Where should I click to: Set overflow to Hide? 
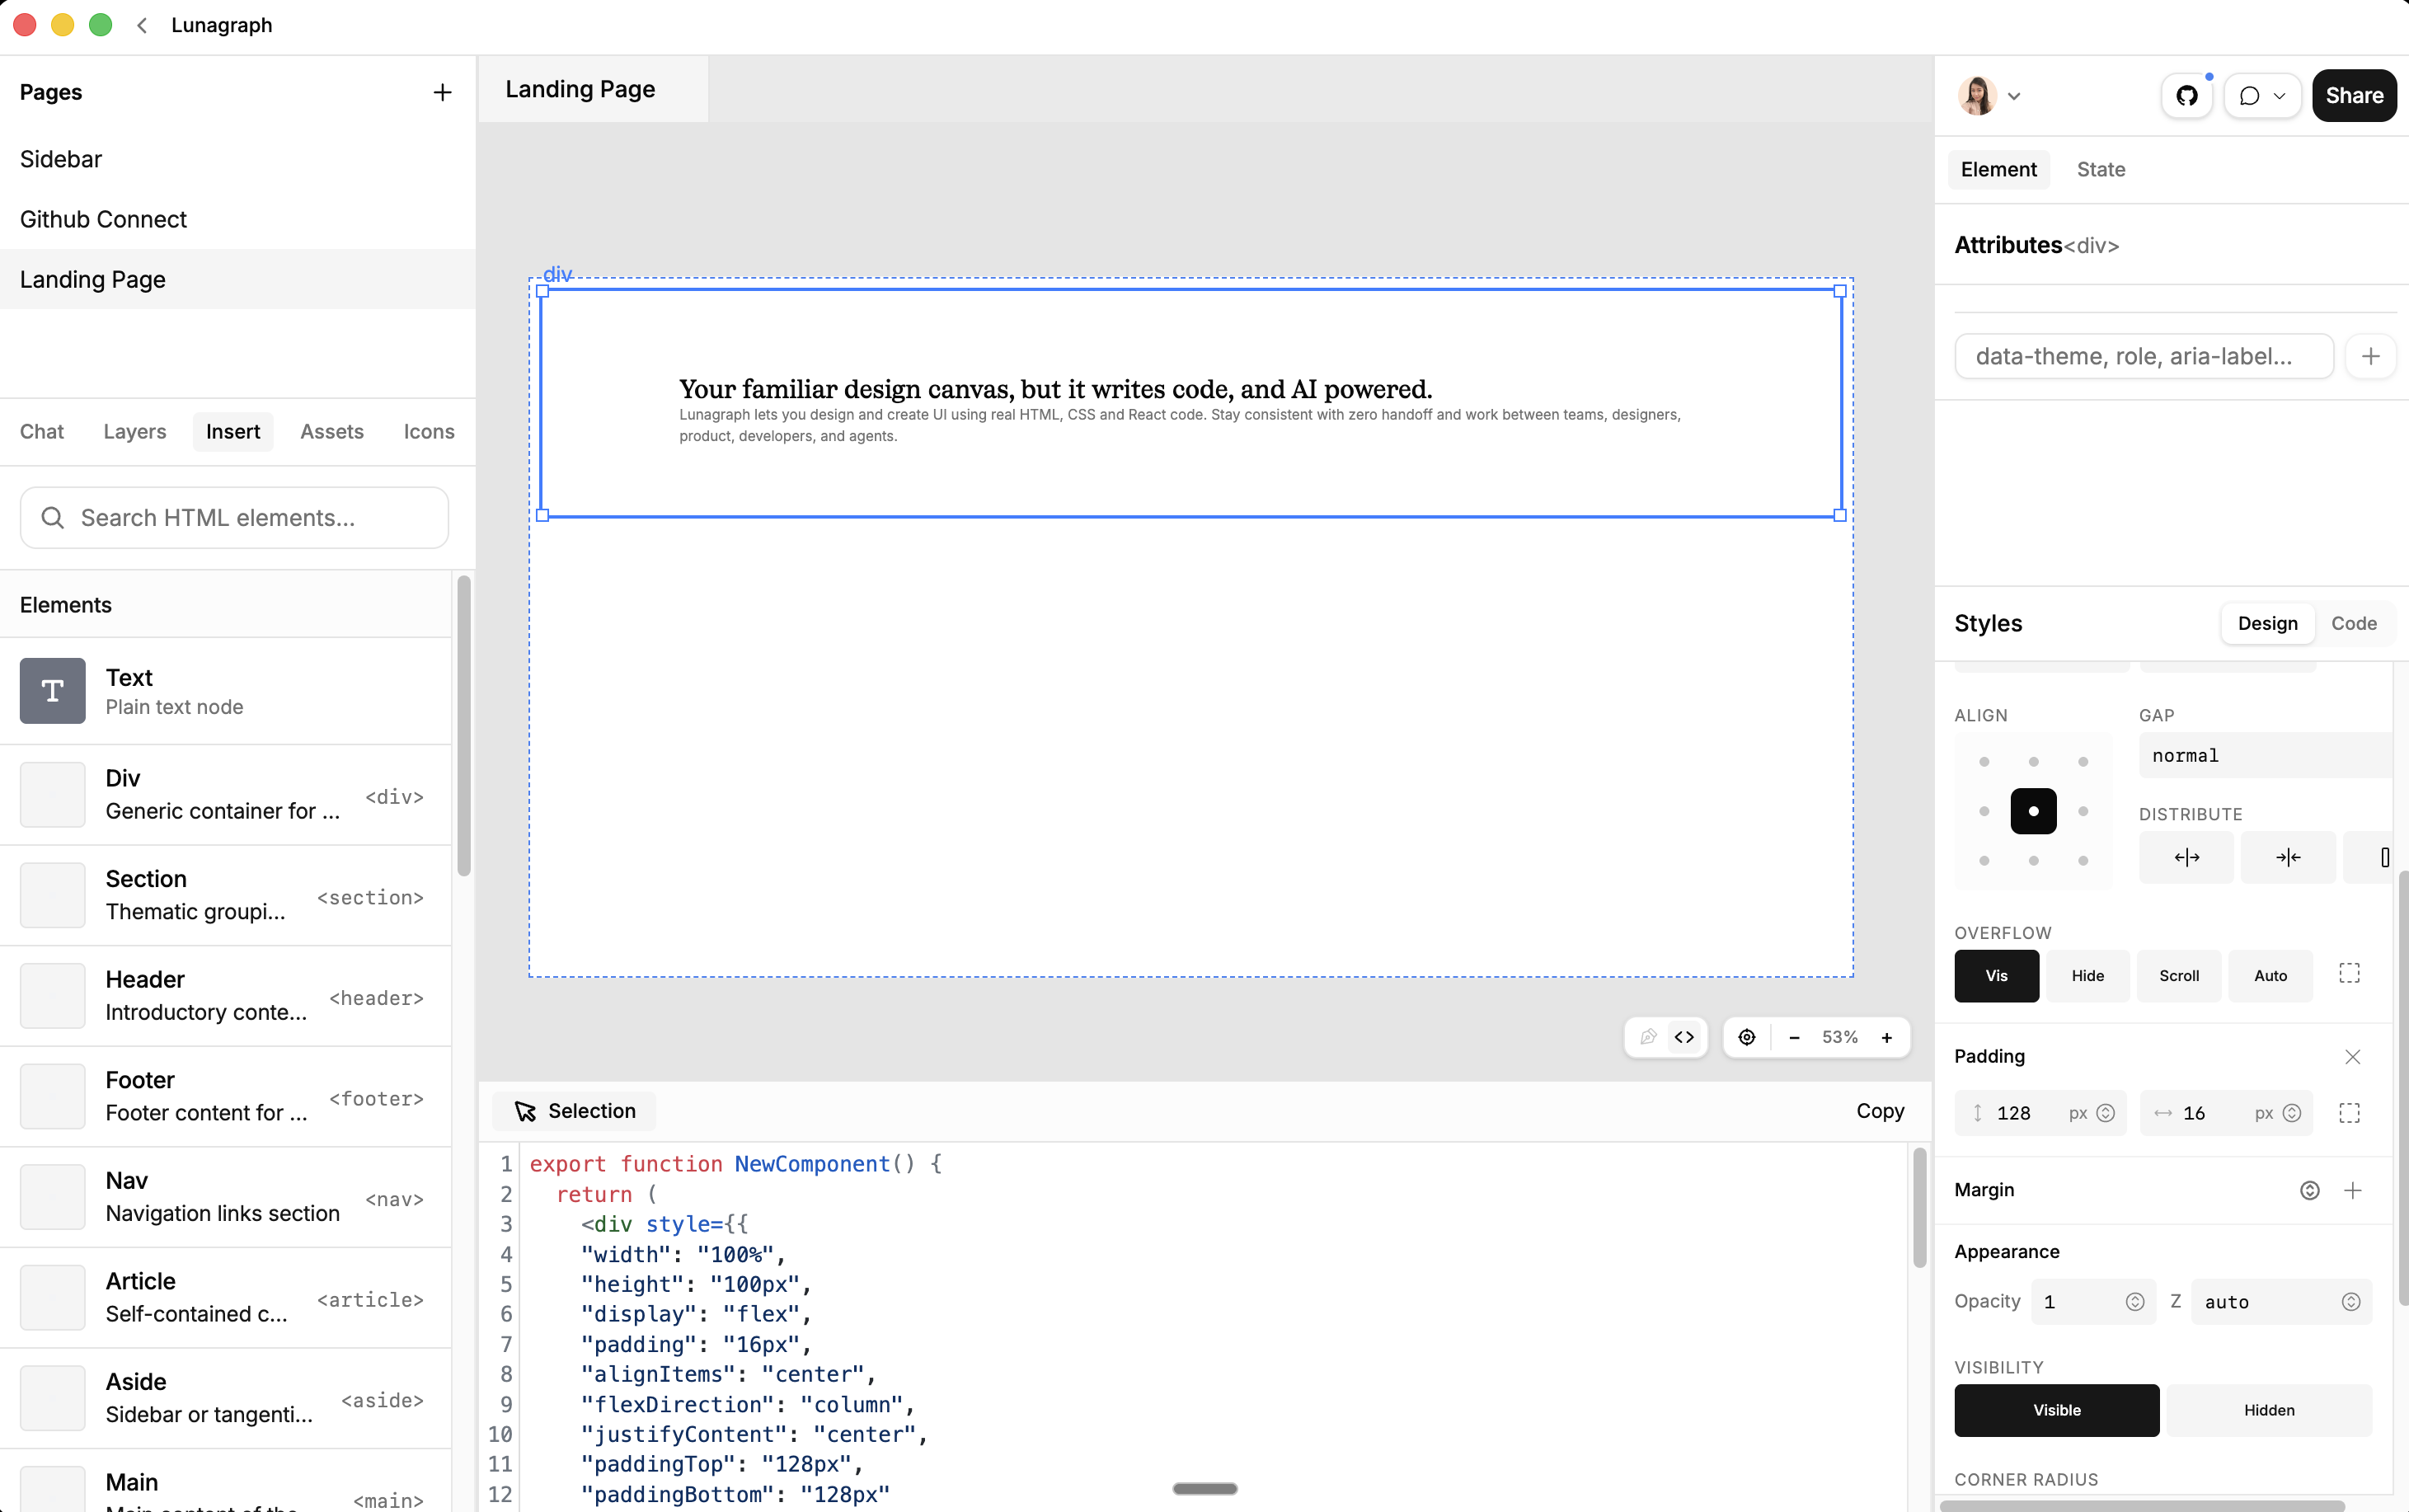coord(2087,976)
